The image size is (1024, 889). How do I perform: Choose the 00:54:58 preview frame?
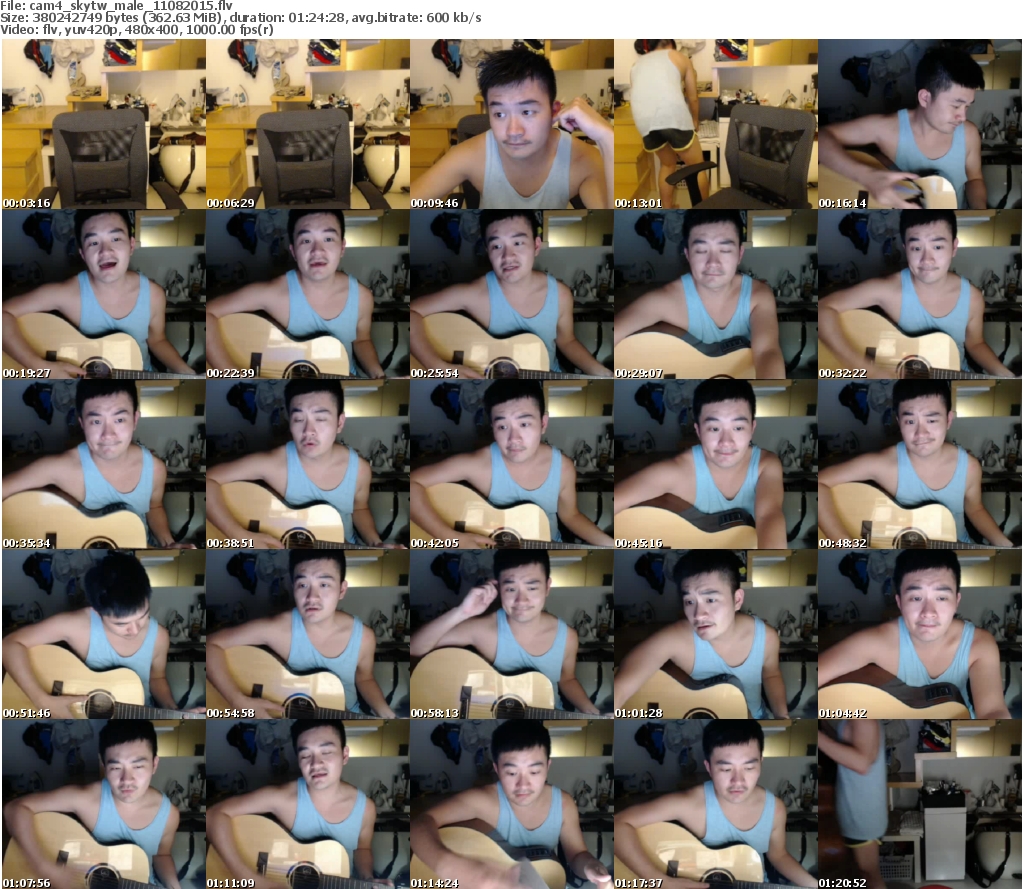tap(308, 634)
